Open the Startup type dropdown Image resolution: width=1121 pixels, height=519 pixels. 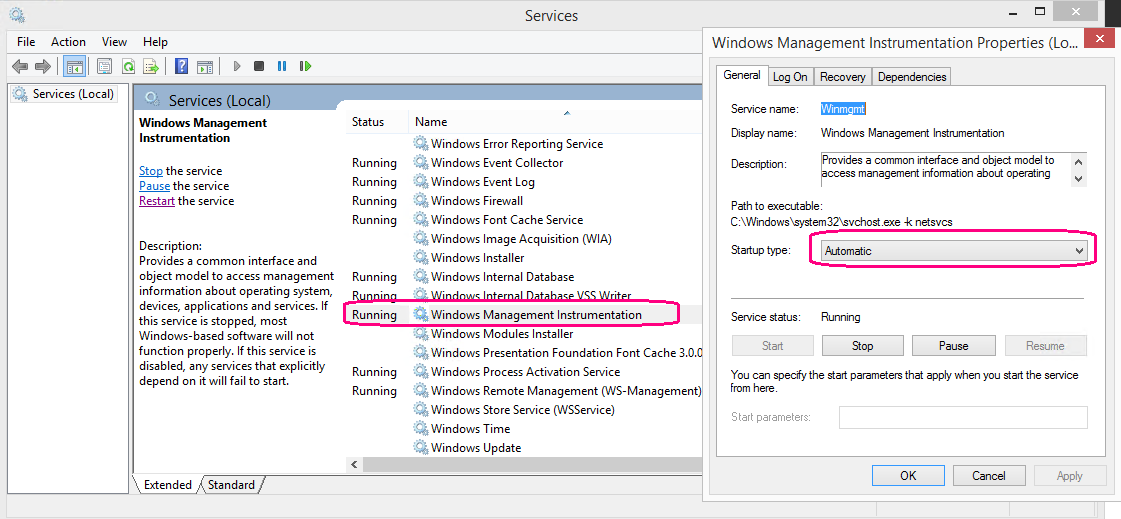(954, 251)
